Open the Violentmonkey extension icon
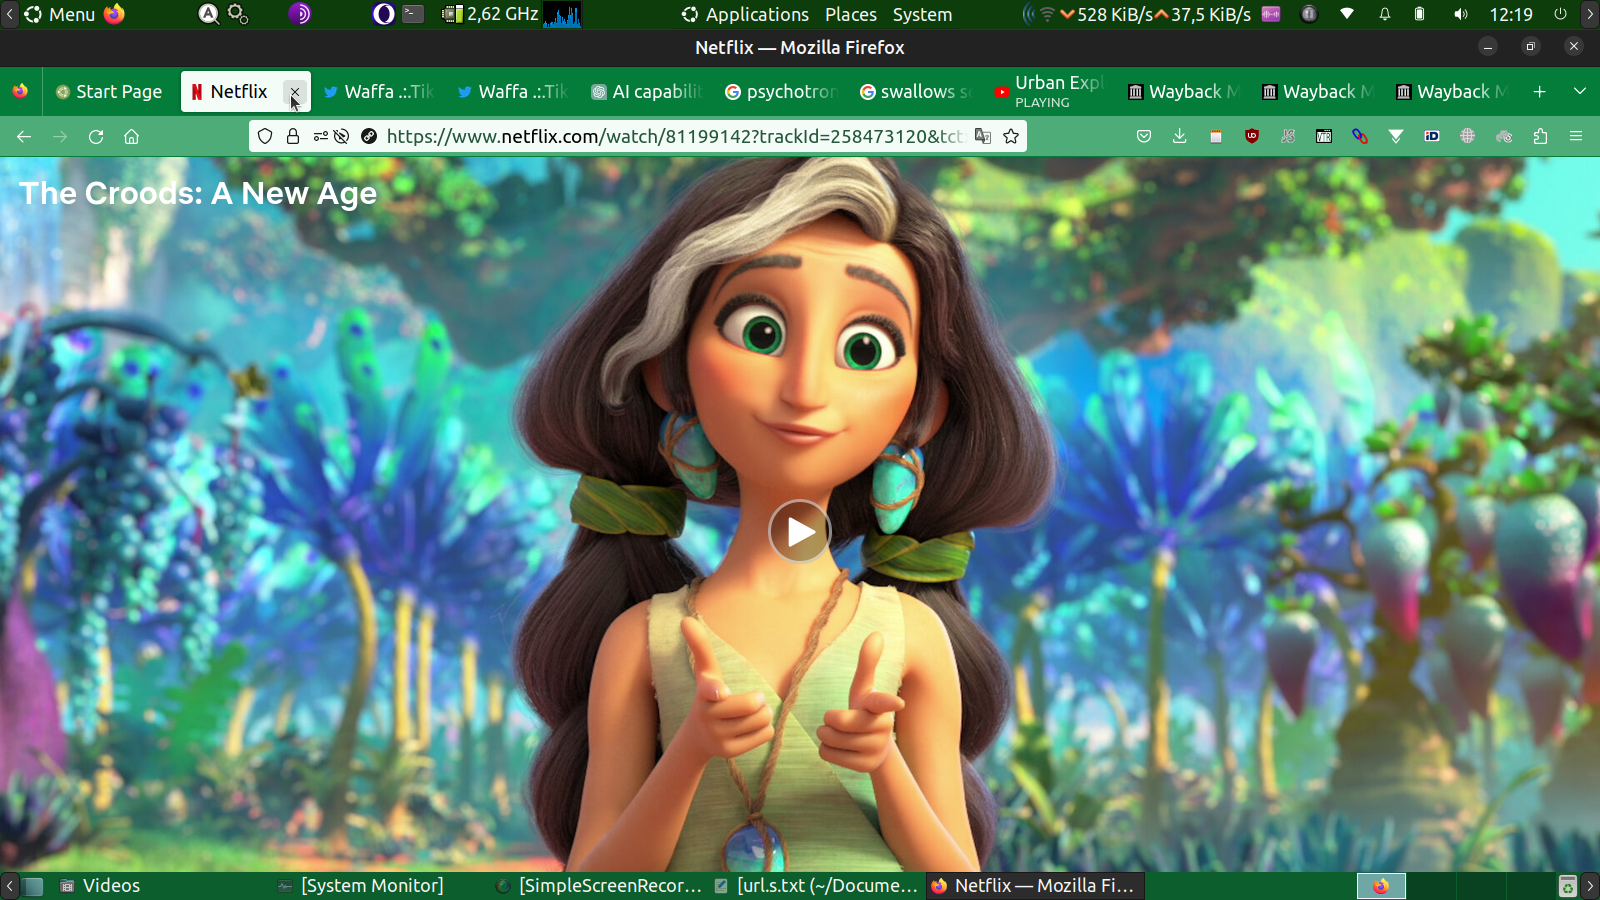The image size is (1600, 900). pyautogui.click(x=1324, y=136)
